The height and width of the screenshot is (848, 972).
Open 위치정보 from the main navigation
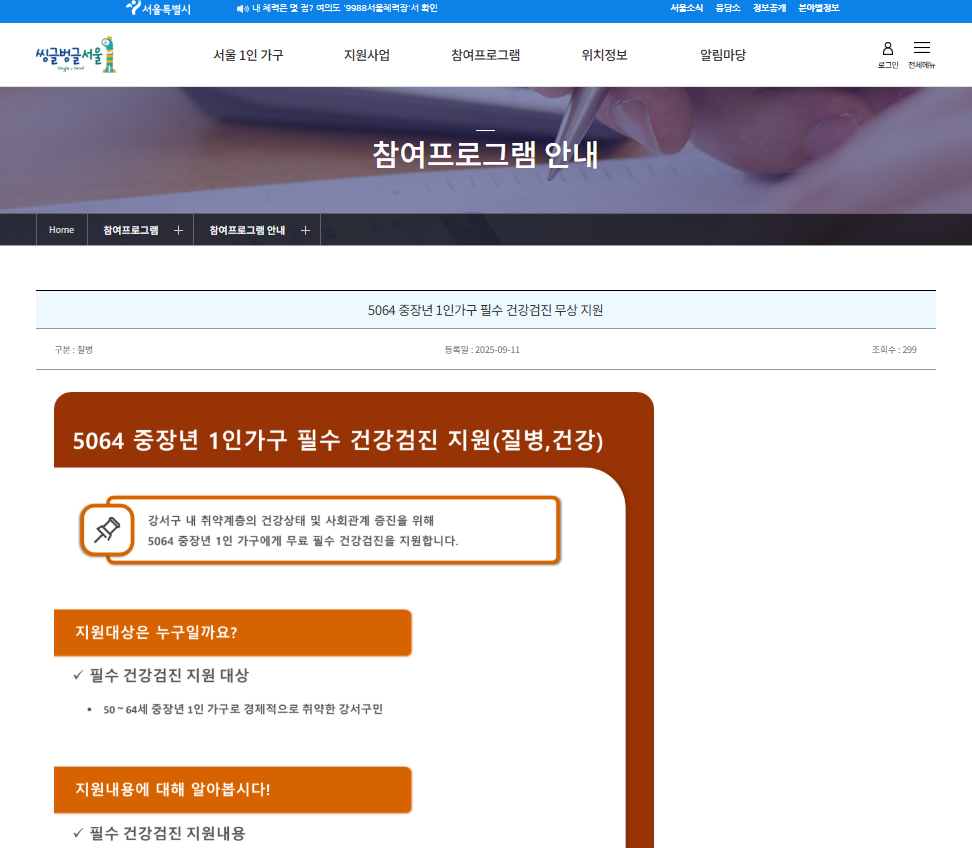pyautogui.click(x=602, y=55)
